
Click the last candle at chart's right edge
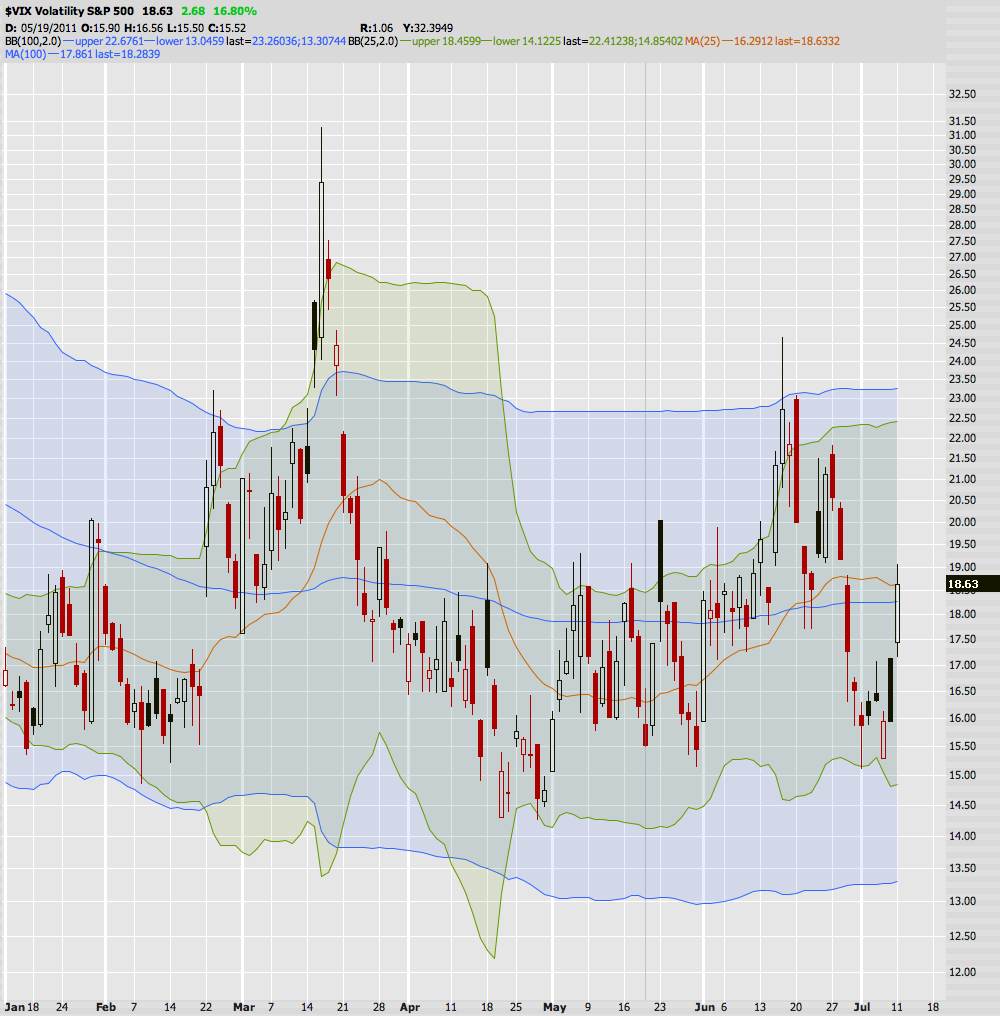pyautogui.click(x=898, y=612)
